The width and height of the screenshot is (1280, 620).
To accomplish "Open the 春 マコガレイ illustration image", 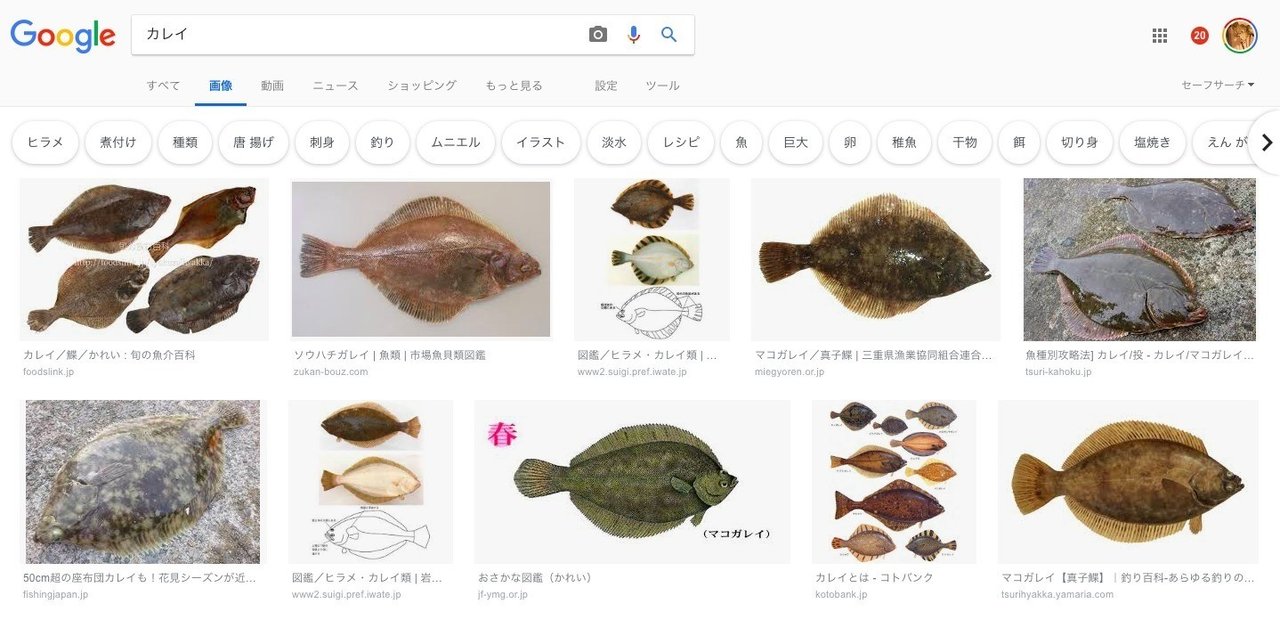I will (632, 482).
